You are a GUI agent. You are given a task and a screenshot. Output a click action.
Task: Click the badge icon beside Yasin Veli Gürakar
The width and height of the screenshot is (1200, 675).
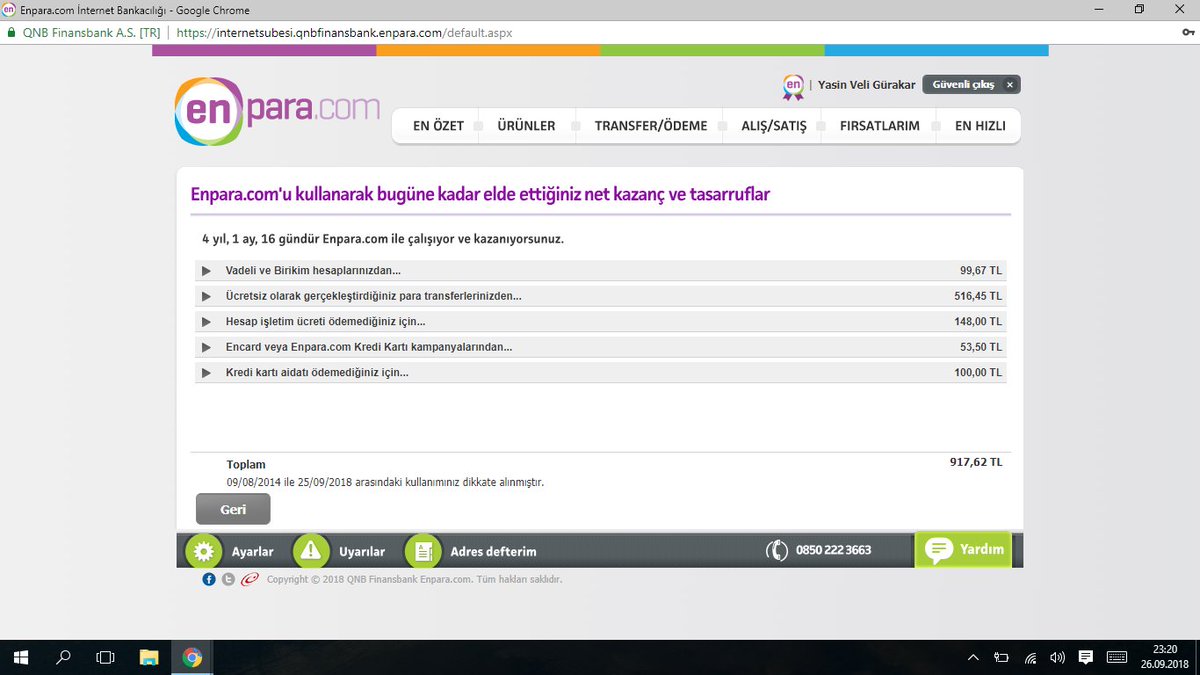coord(793,87)
